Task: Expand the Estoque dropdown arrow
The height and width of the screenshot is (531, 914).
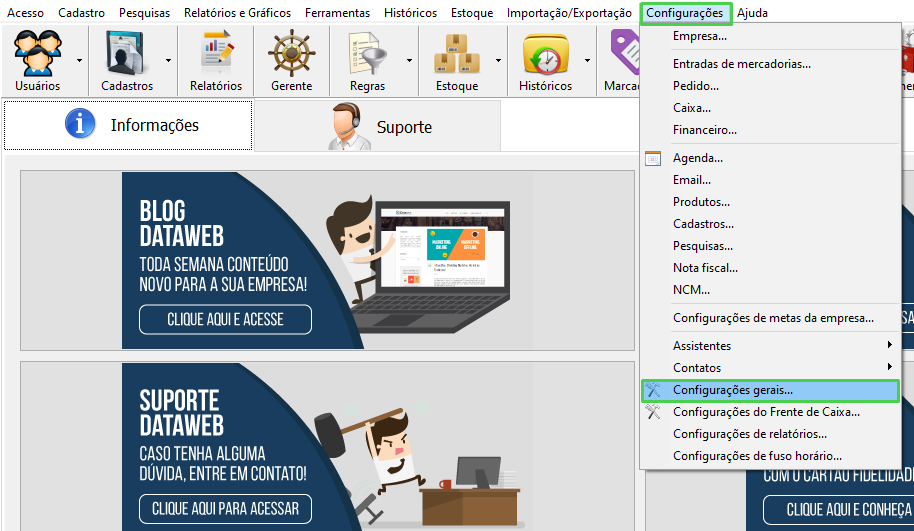Action: click(498, 61)
